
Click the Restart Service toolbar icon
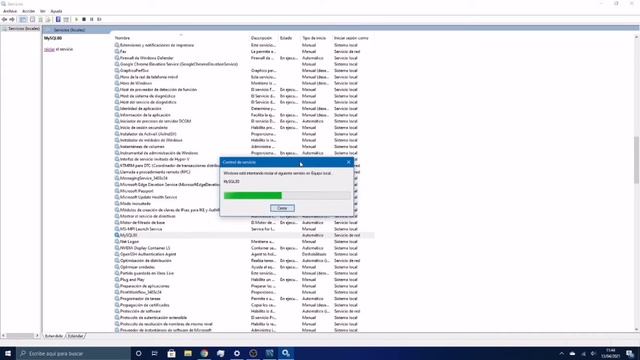click(x=99, y=19)
